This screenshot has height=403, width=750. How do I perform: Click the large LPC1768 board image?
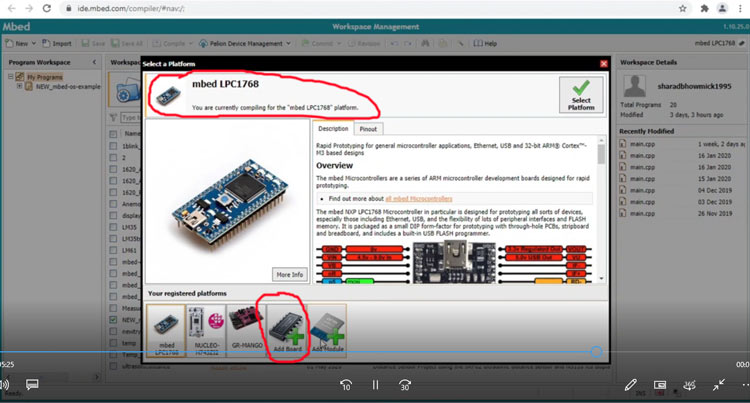[x=229, y=203]
